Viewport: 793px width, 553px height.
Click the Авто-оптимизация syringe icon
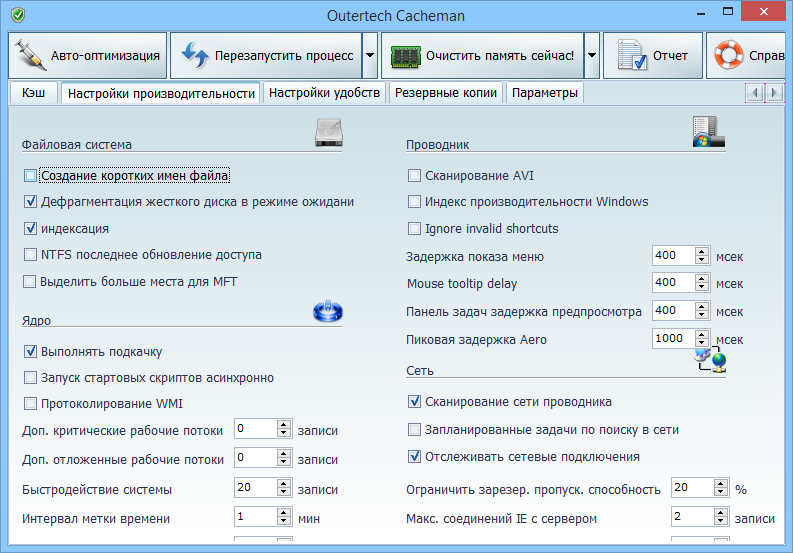tap(31, 55)
